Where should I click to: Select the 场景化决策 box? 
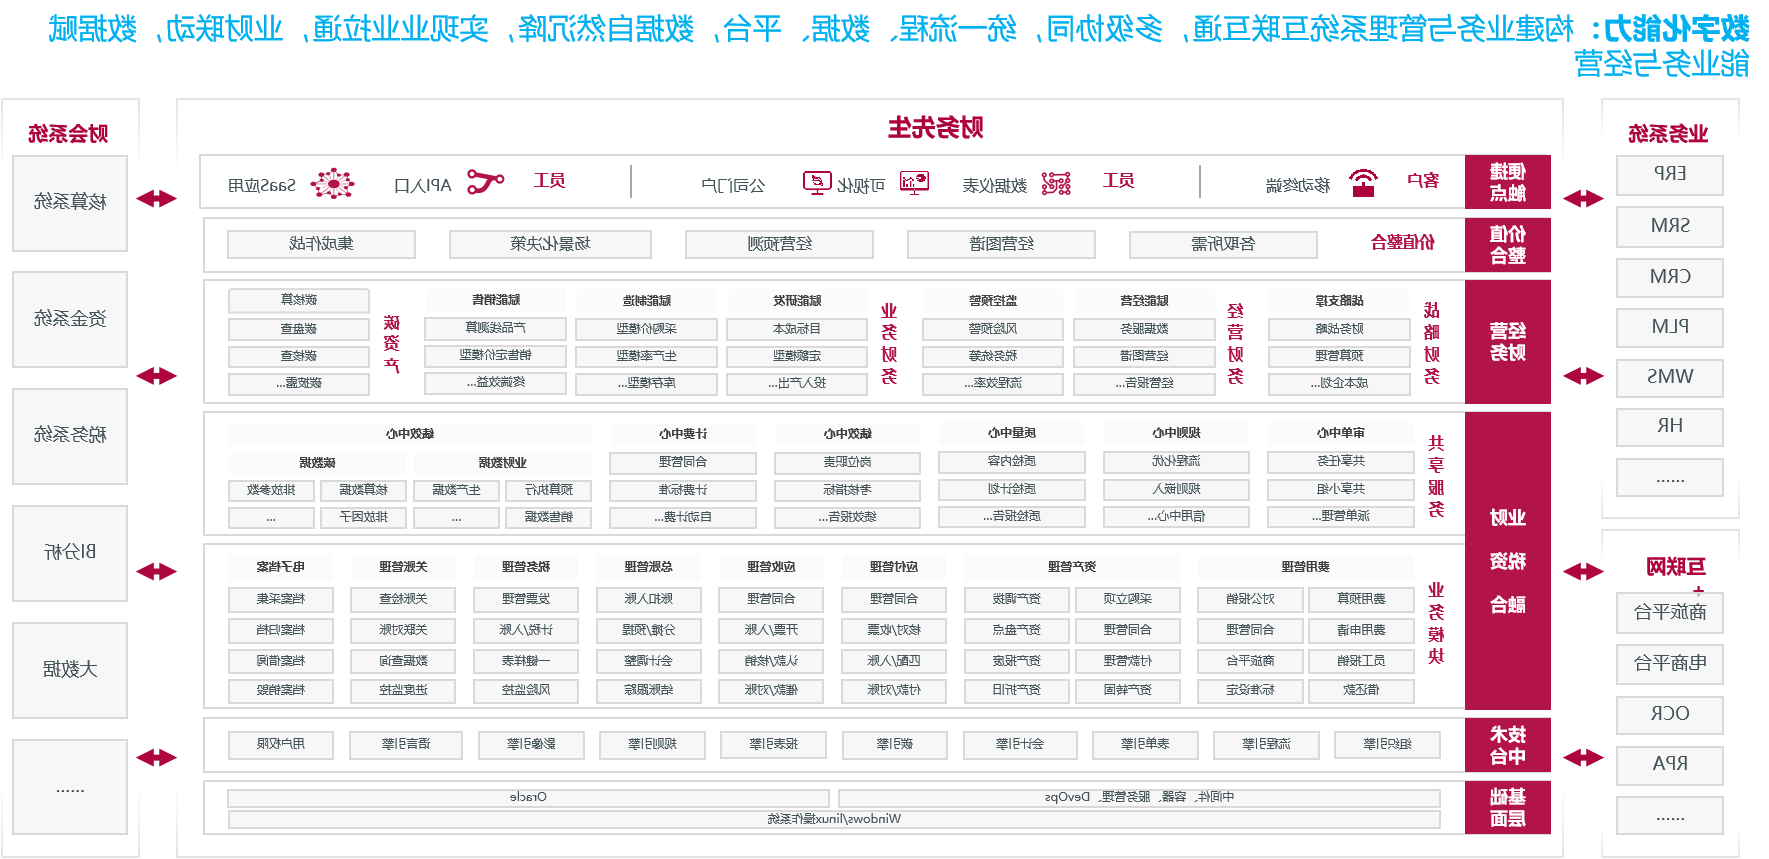coord(550,244)
